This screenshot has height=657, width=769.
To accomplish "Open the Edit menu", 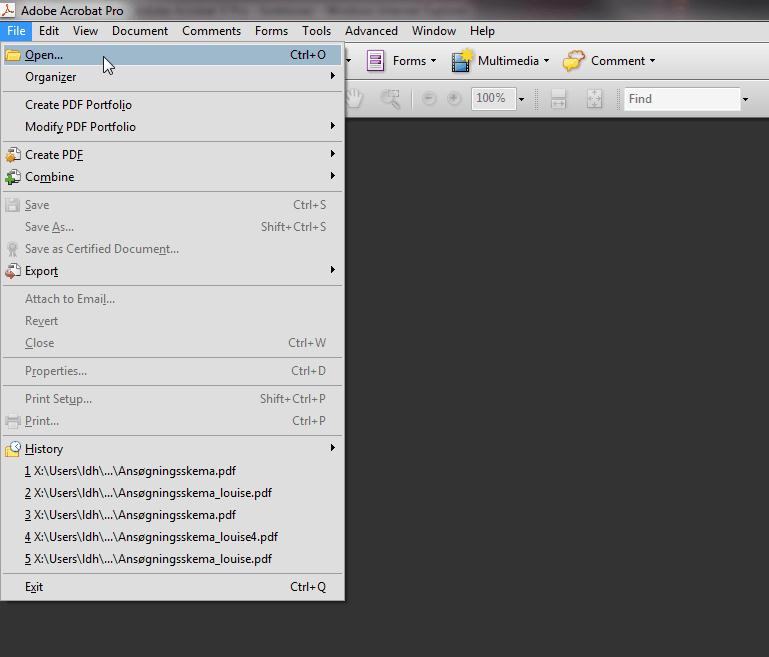I will pos(49,31).
